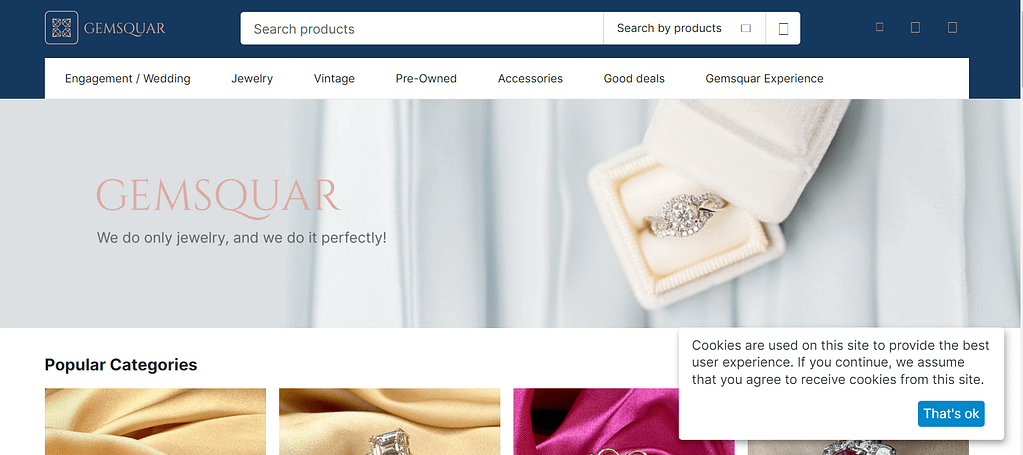
Task: Click the small arrow beside 'Search by products'
Action: 746,28
